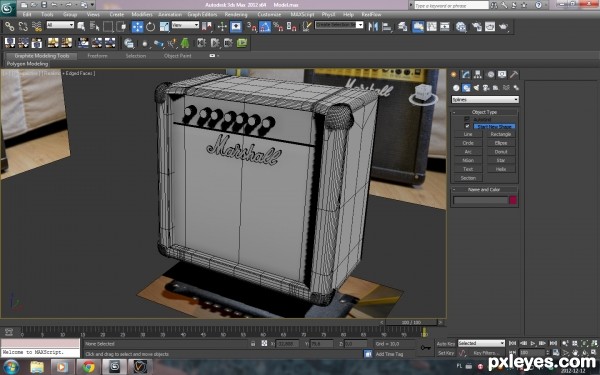Activate the Select and Rotate tool
Screen dimensions: 600x375
pos(151,26)
